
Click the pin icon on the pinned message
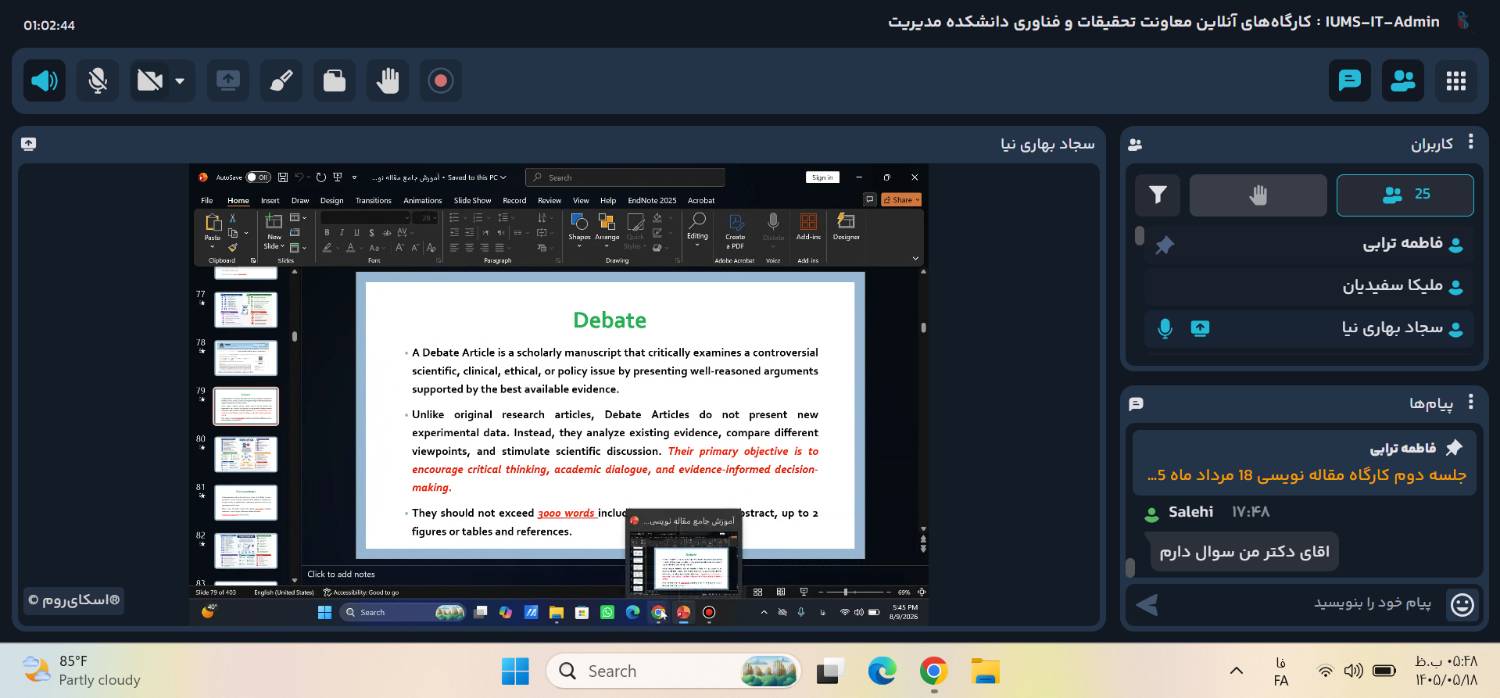click(1454, 448)
